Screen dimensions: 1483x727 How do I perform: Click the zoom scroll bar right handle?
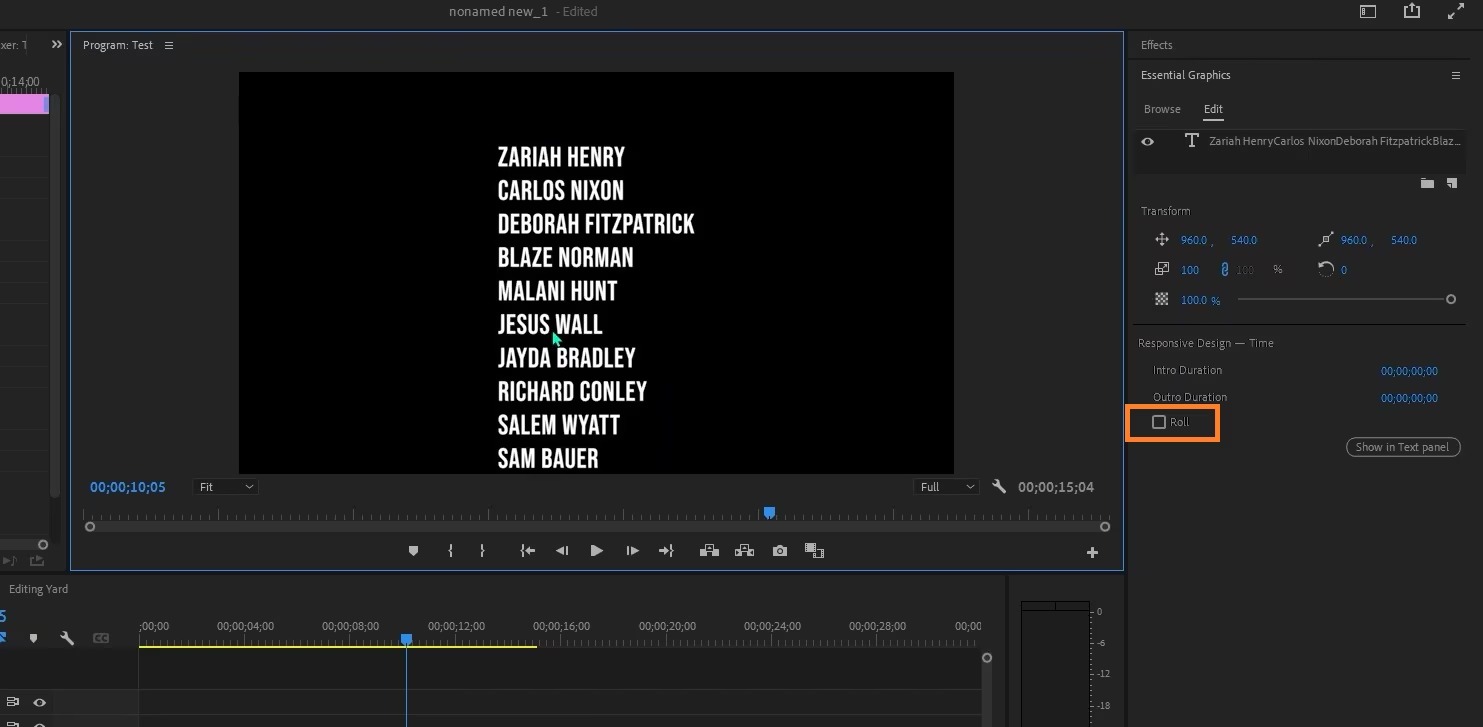tap(1105, 527)
